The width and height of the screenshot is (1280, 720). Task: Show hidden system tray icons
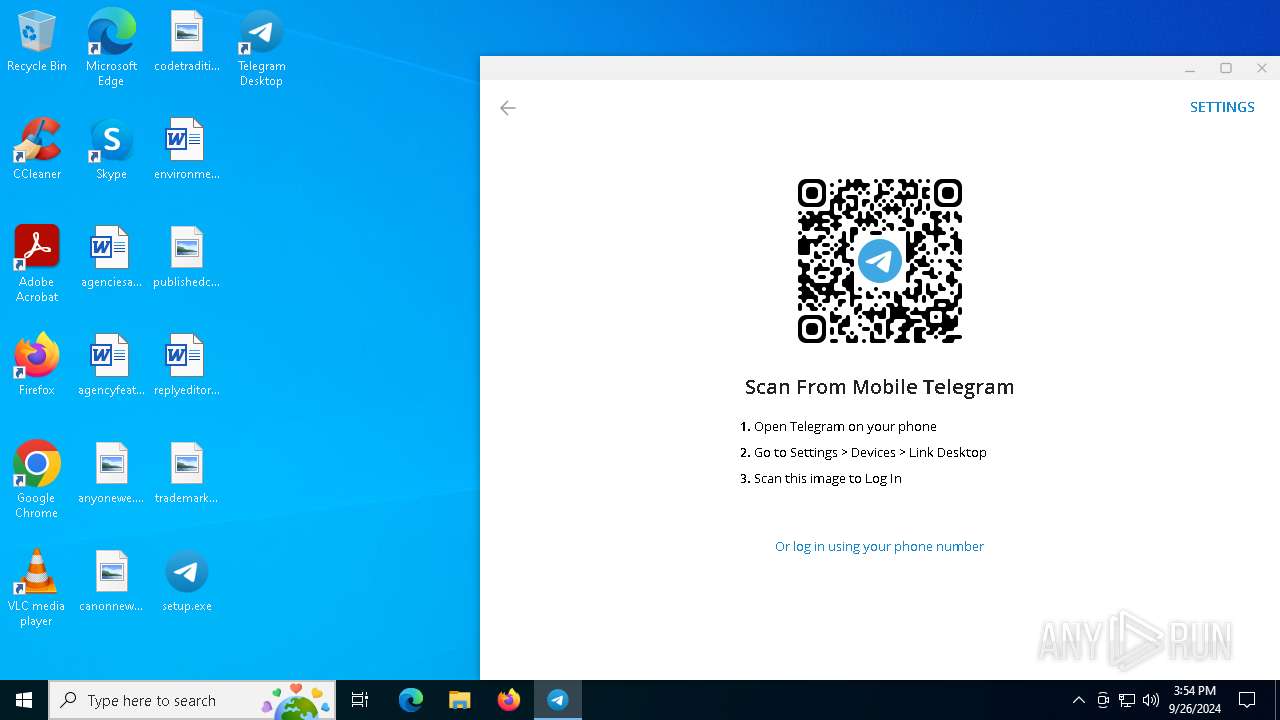pyautogui.click(x=1078, y=700)
